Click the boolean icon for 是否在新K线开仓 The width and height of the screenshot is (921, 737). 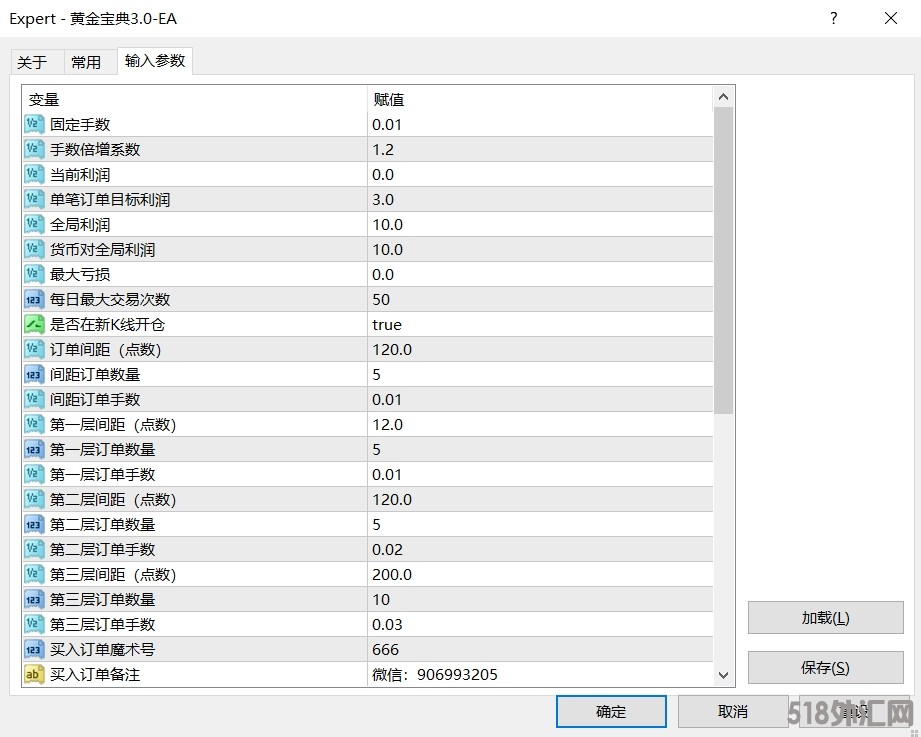tap(34, 324)
